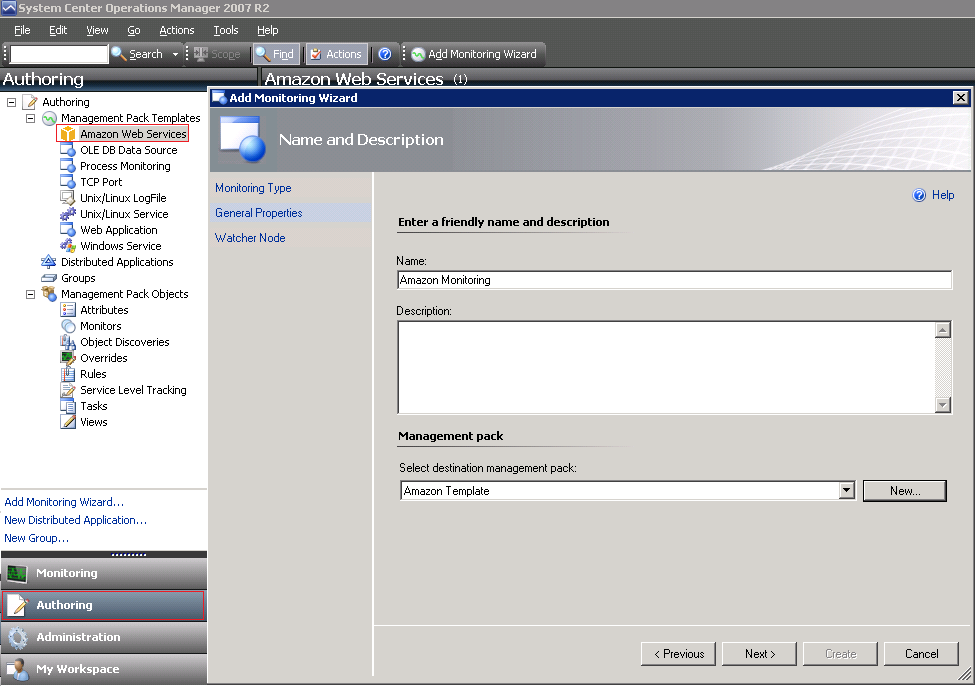The height and width of the screenshot is (686, 975).
Task: Open the Tools menu
Action: (226, 30)
